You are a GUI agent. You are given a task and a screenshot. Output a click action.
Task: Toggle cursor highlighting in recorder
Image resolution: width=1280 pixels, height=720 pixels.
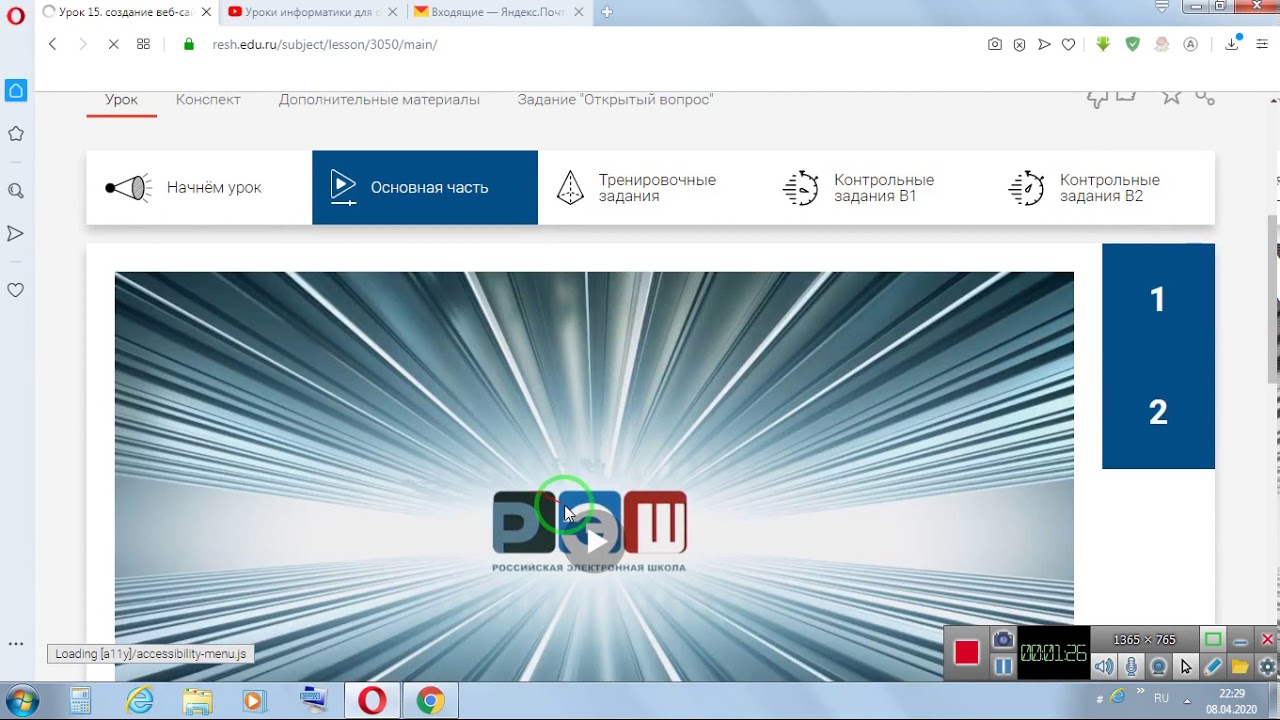pos(1185,667)
